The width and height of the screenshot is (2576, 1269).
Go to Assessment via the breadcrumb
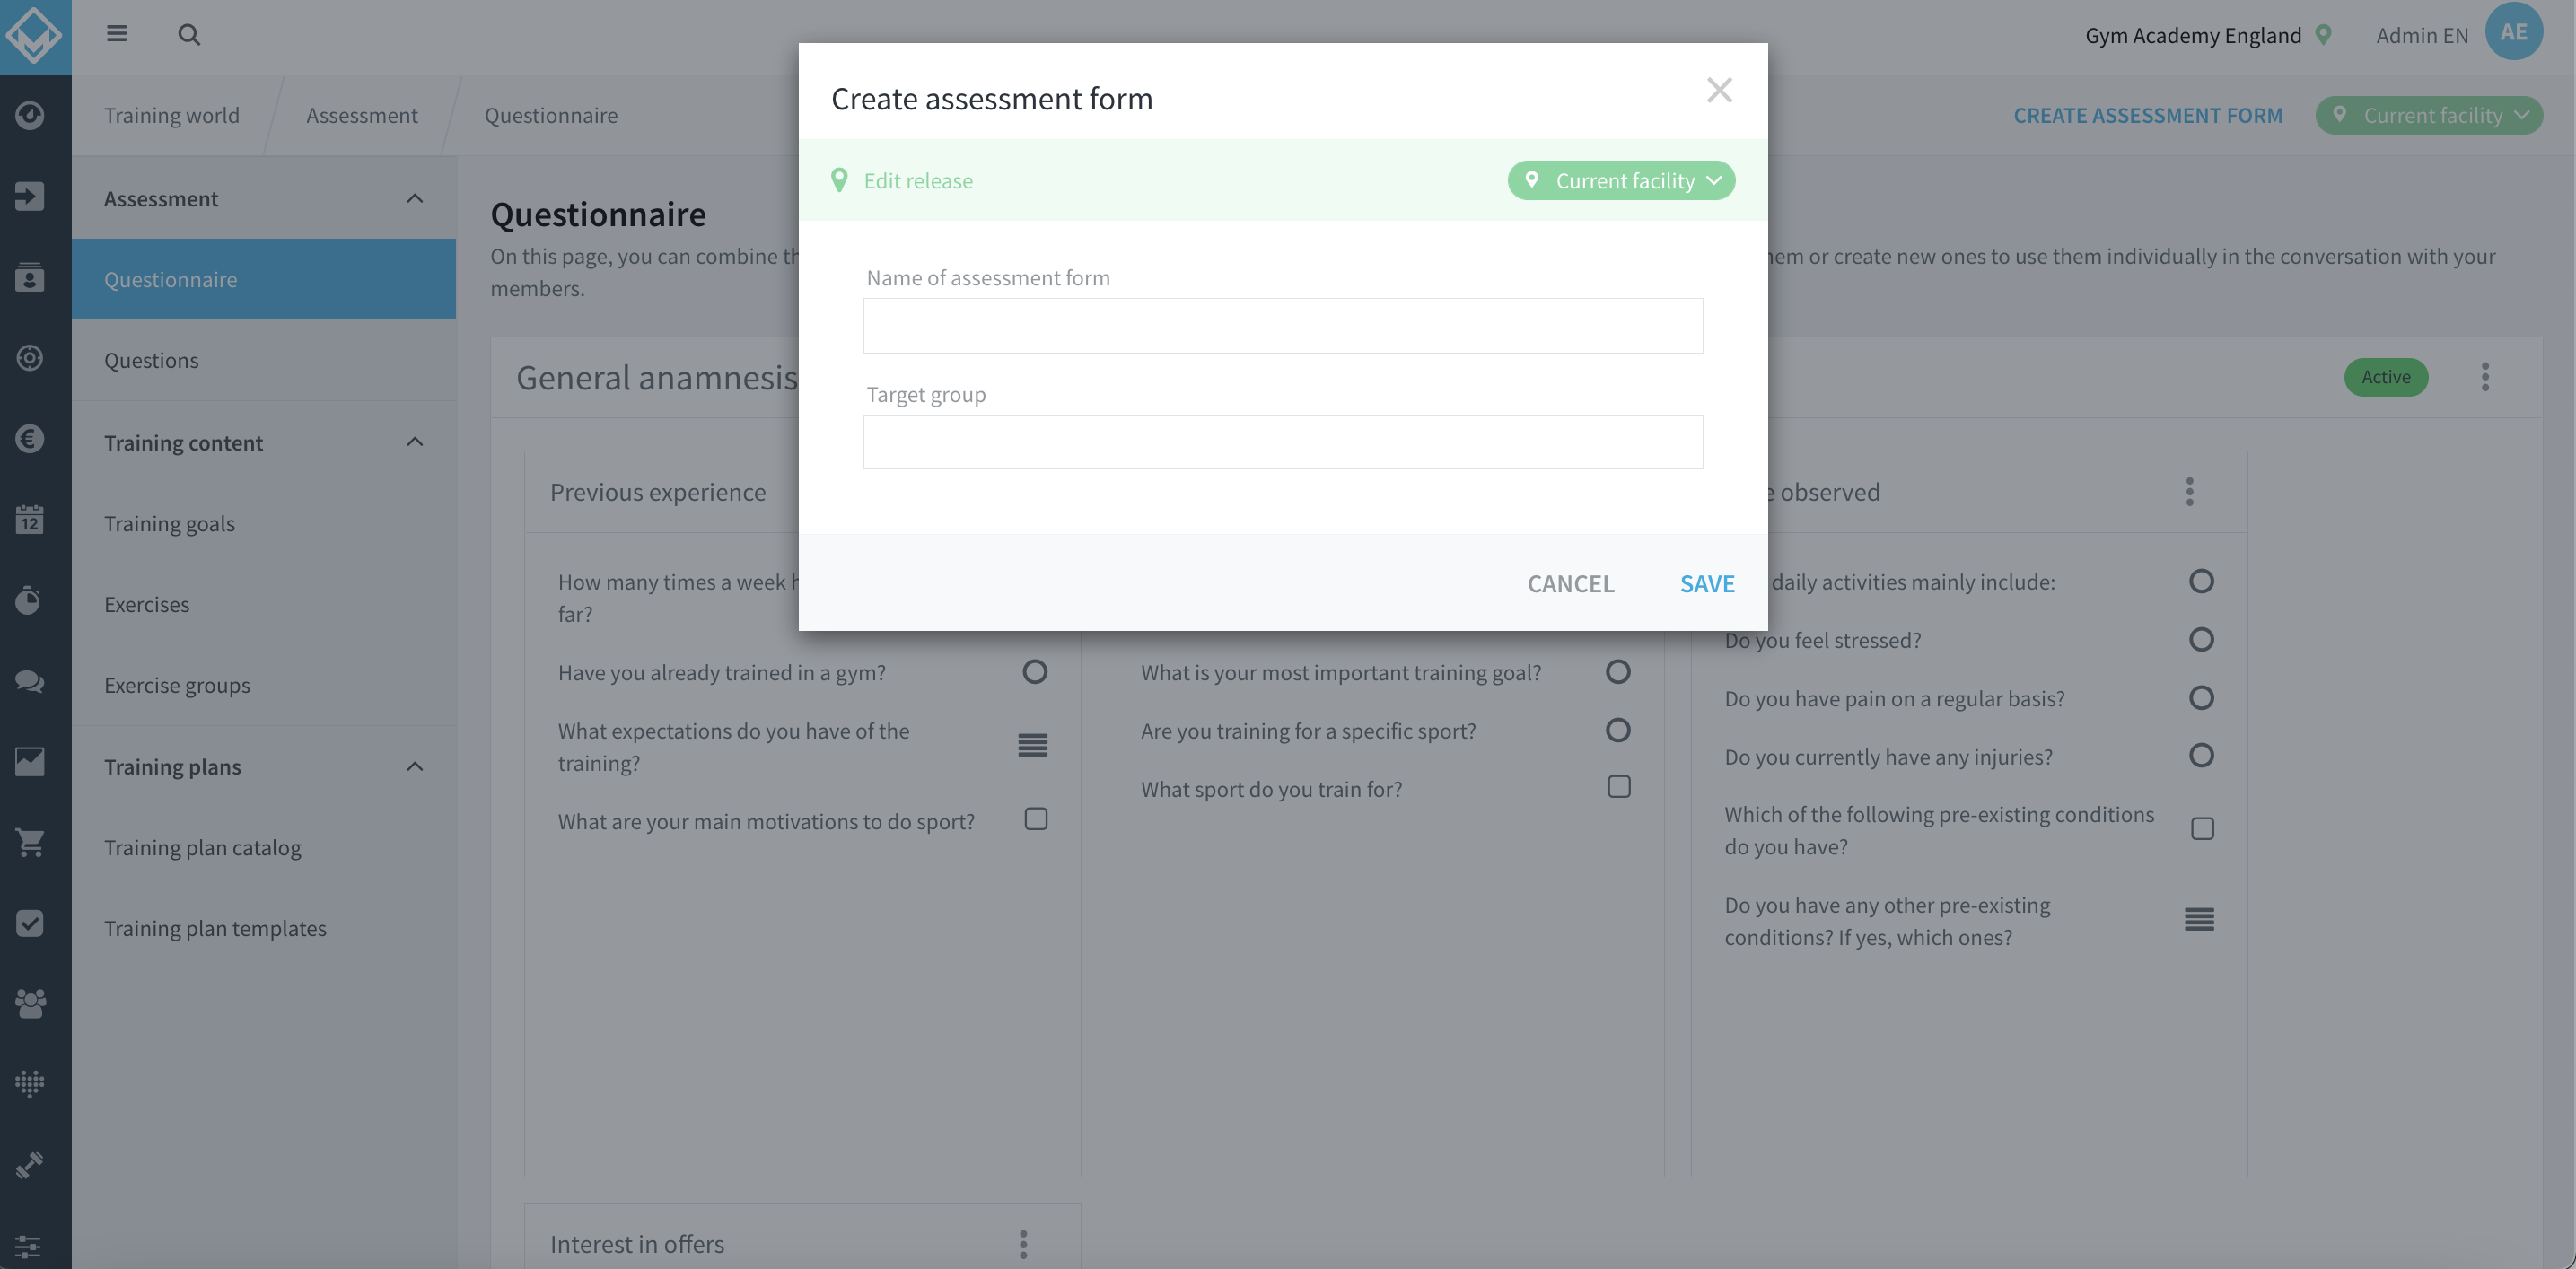[363, 115]
